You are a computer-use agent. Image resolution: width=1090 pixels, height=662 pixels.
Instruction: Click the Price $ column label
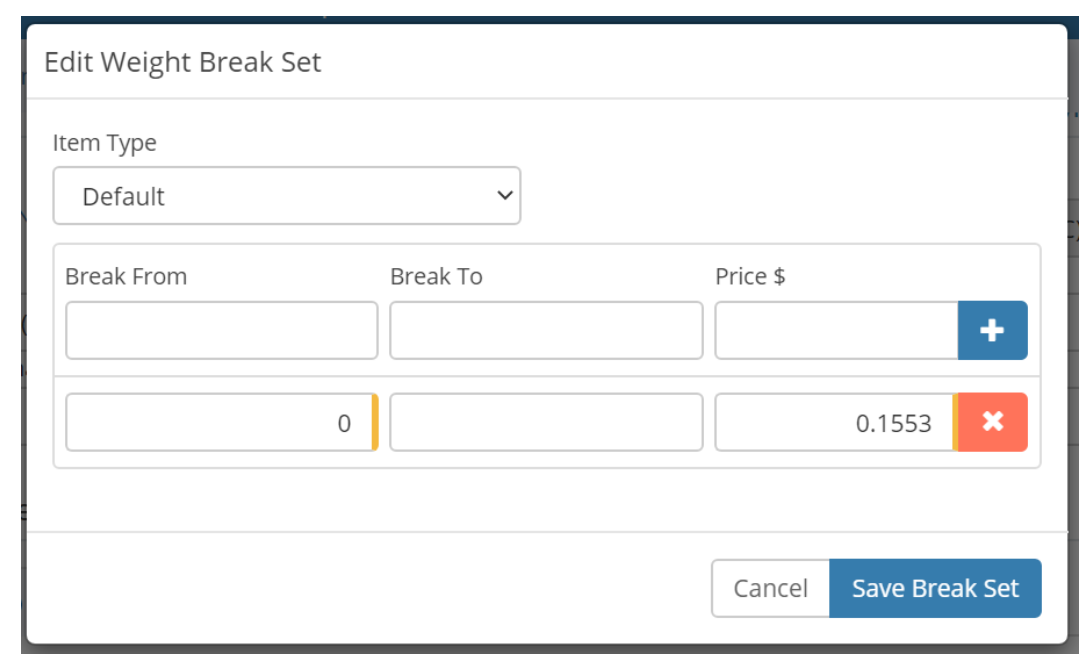click(750, 277)
